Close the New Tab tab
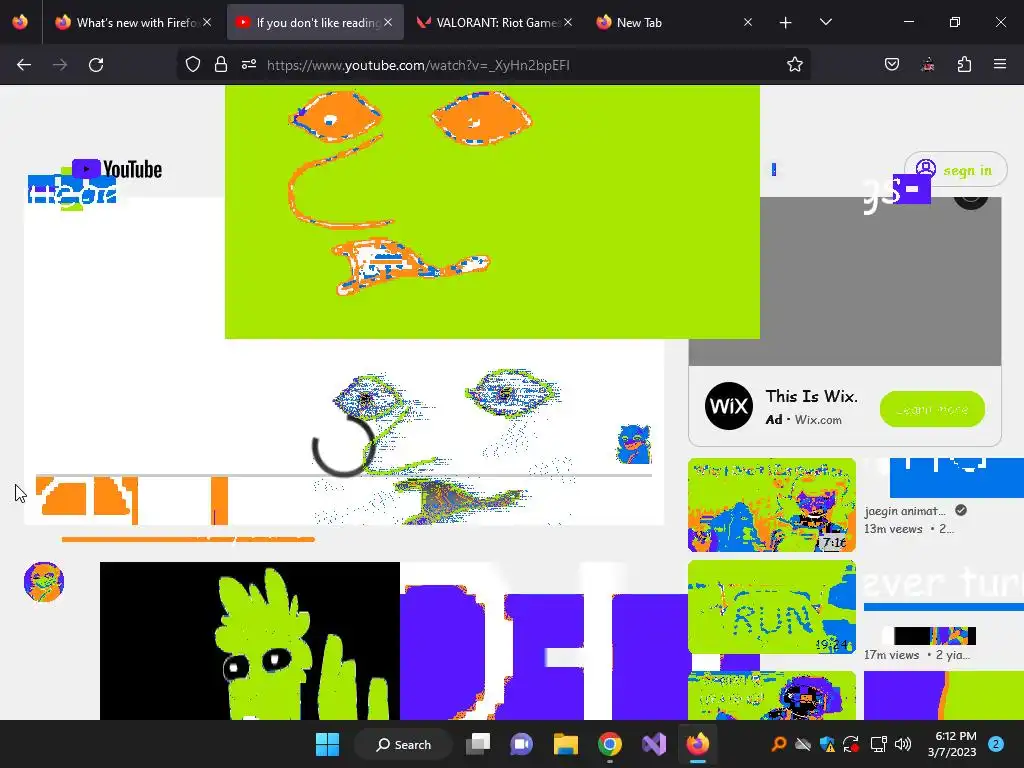The image size is (1024, 768). [x=748, y=22]
